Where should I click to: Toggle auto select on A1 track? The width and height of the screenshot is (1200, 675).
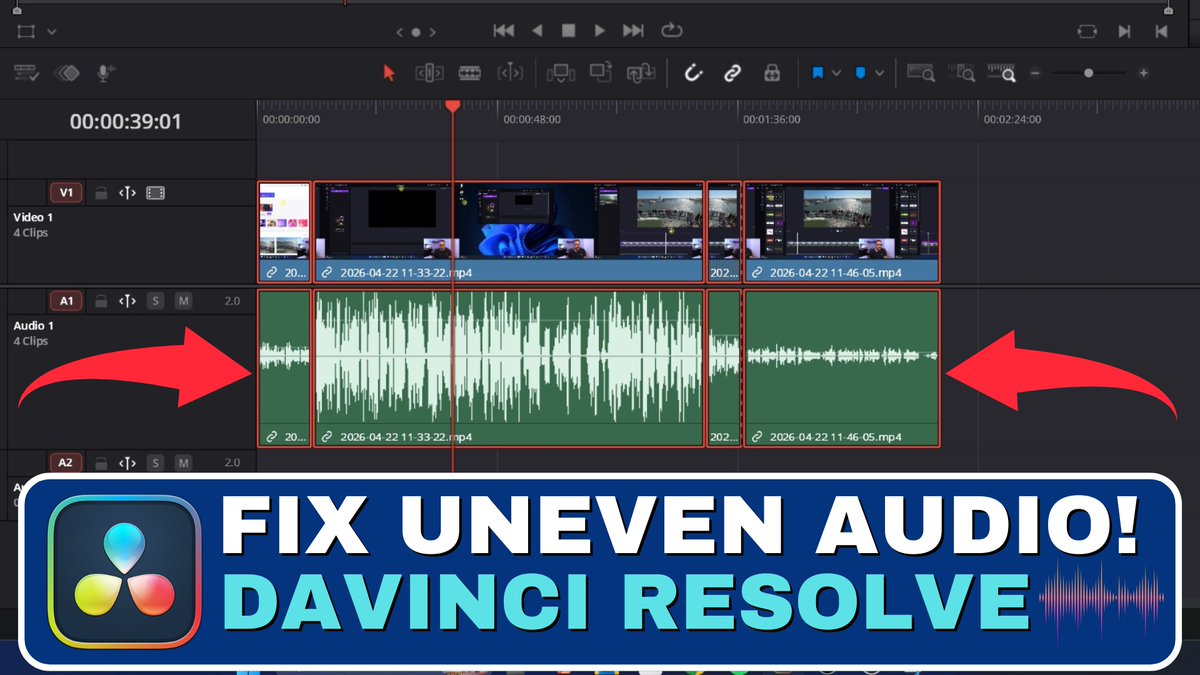[127, 300]
